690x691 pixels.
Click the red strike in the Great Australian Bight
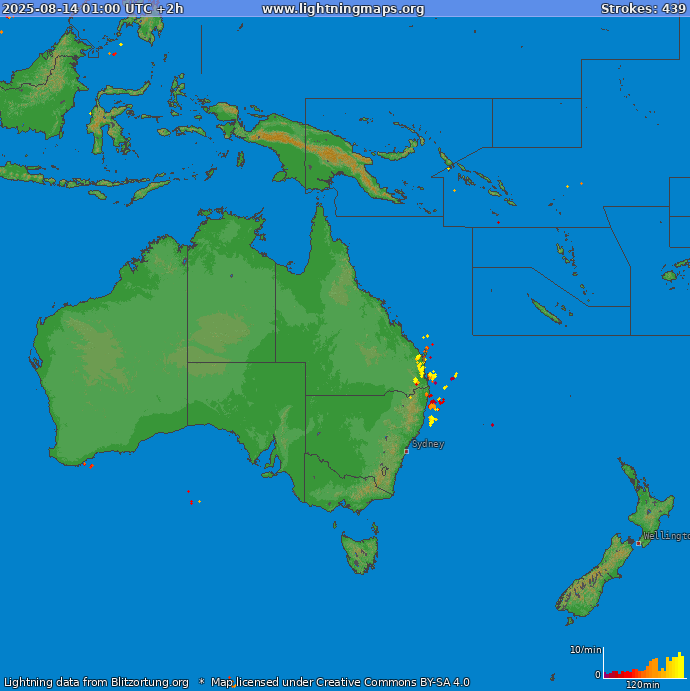tap(188, 491)
